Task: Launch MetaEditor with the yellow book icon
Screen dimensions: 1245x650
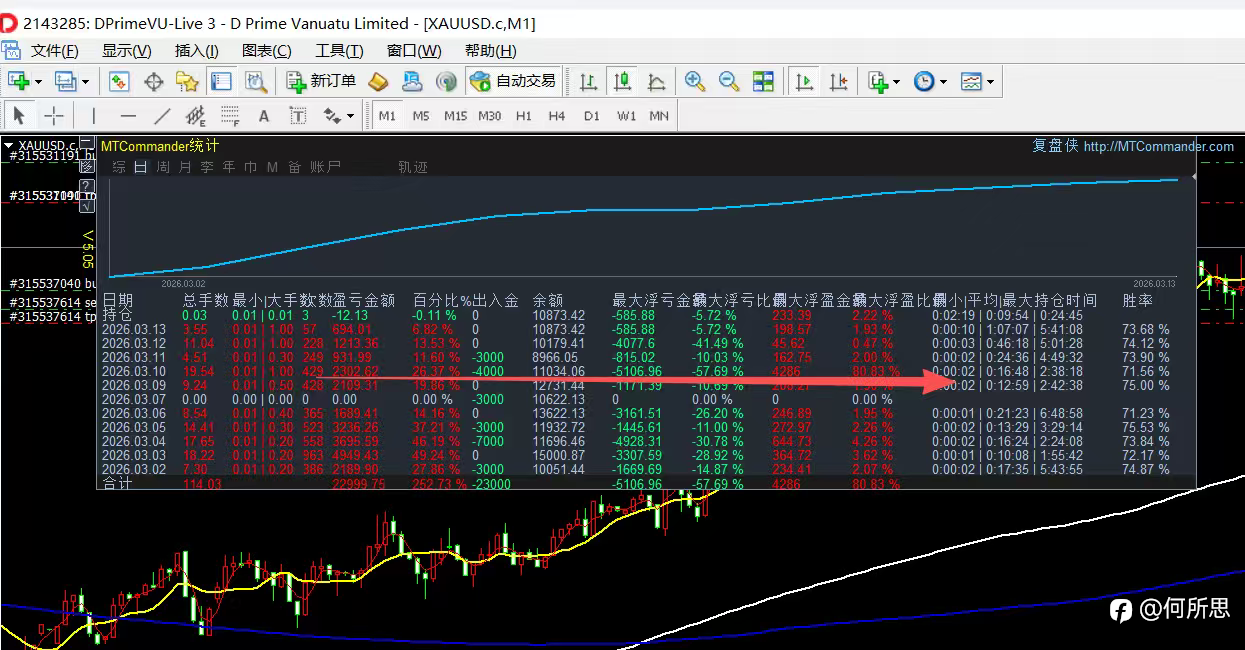Action: pyautogui.click(x=378, y=81)
